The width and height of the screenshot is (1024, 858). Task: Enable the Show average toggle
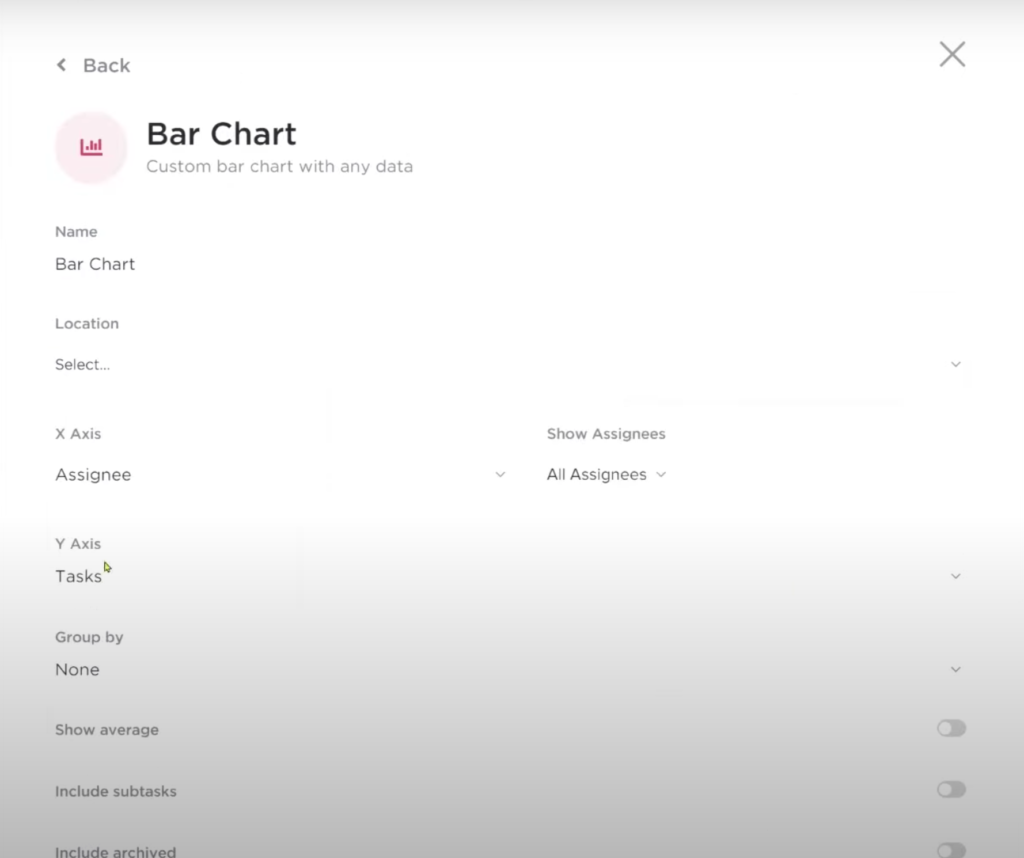pos(952,728)
